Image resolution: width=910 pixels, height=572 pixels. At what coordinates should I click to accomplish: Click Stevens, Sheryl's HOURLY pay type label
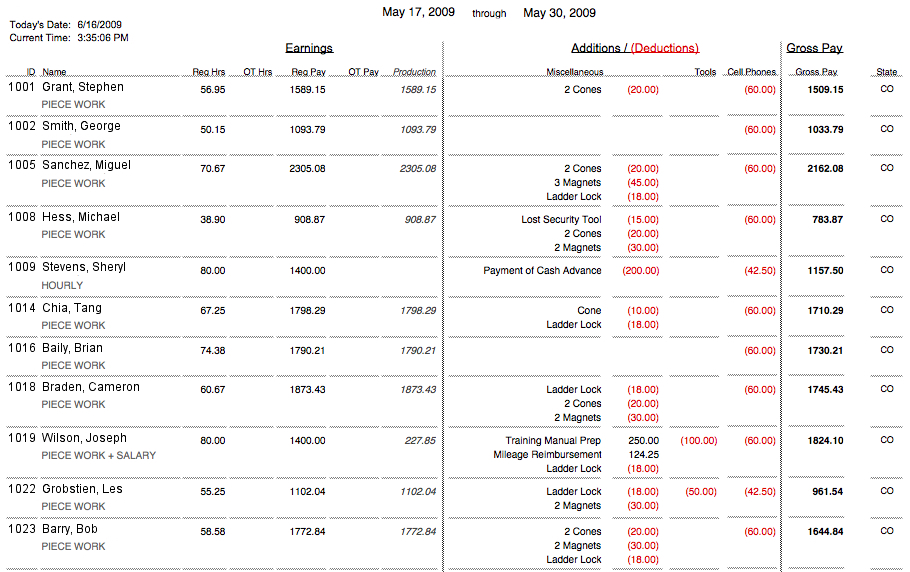coord(62,285)
